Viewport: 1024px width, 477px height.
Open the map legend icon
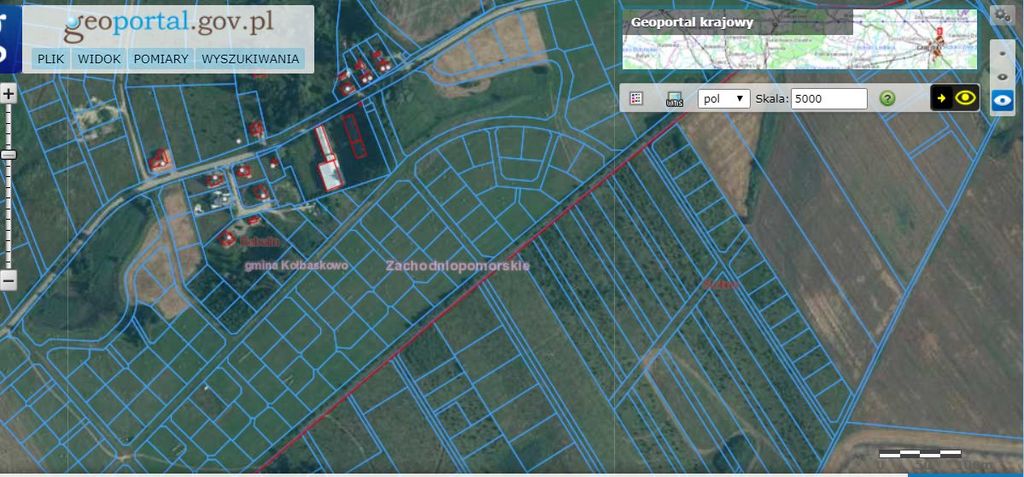click(636, 98)
